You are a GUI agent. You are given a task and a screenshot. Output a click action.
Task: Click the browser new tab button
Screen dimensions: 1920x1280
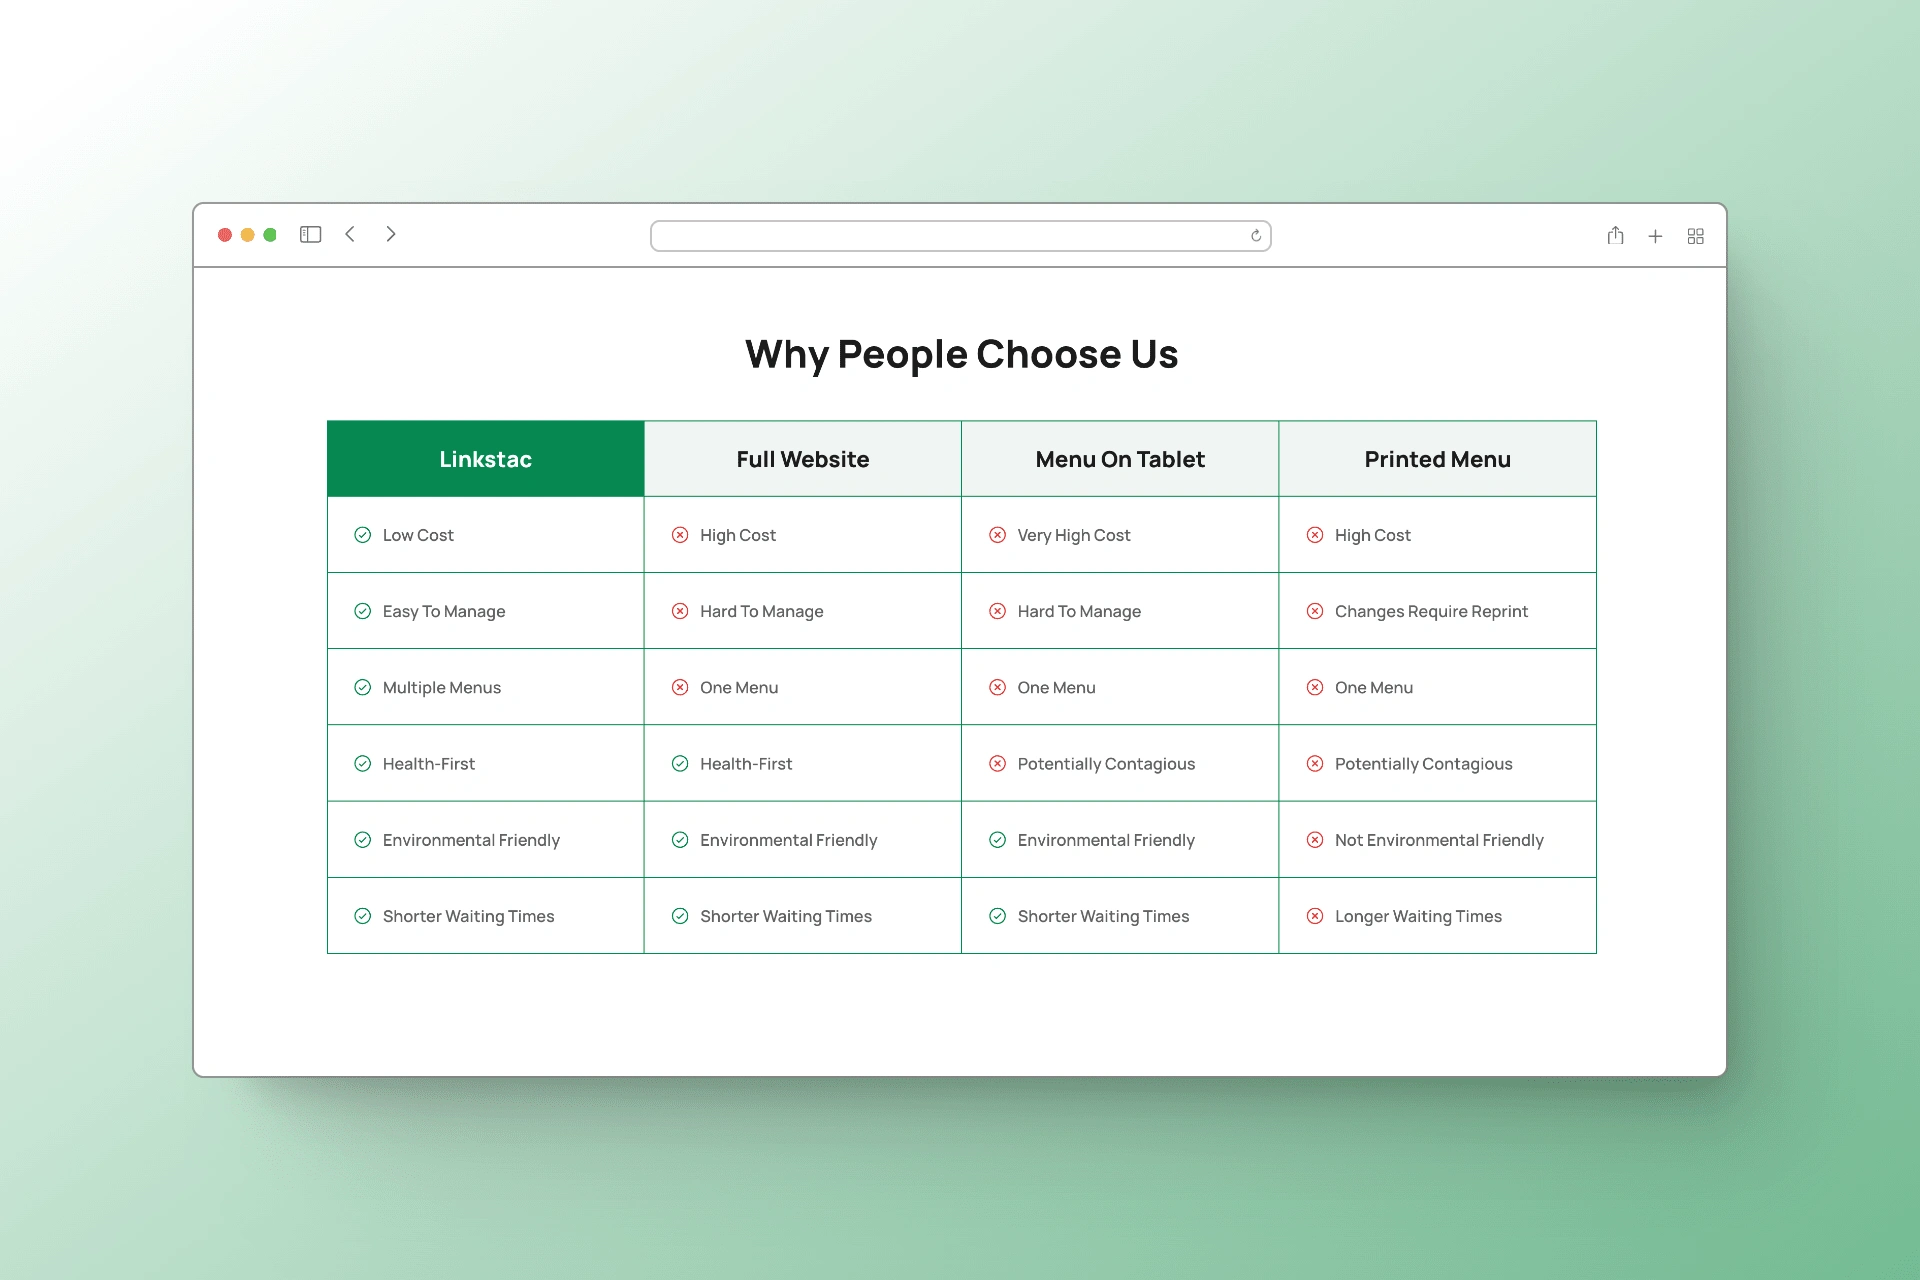[x=1654, y=234]
